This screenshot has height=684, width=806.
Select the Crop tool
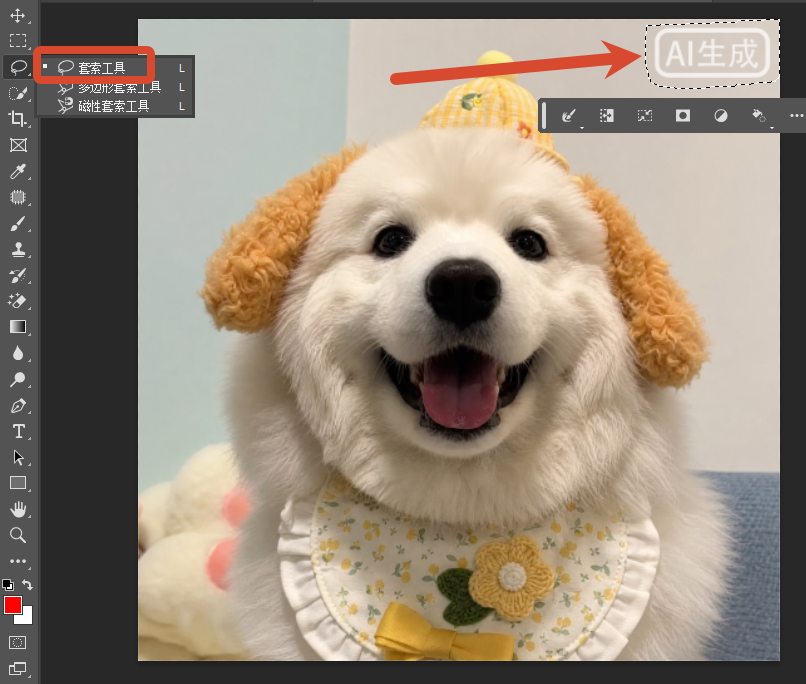point(17,119)
